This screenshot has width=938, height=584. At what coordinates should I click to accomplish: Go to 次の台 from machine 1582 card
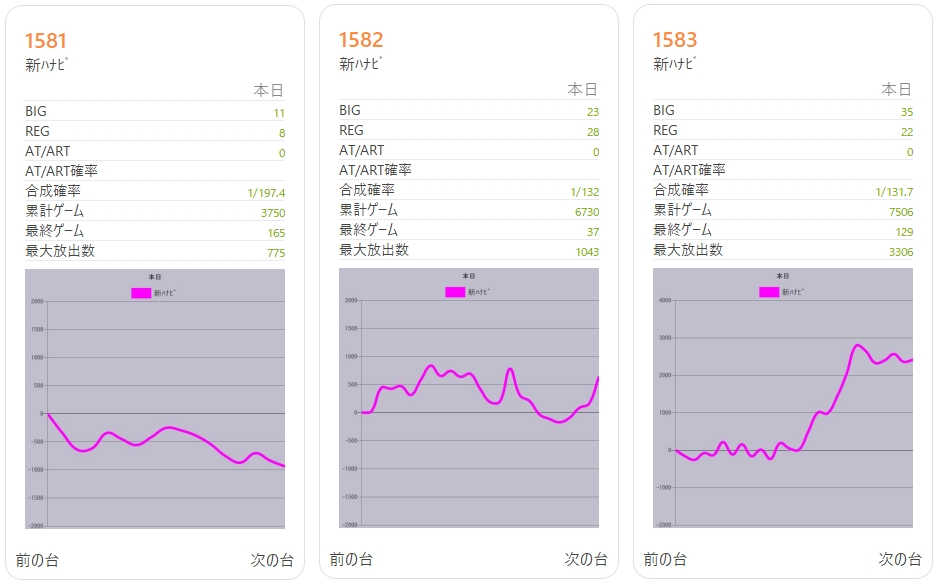coord(586,559)
